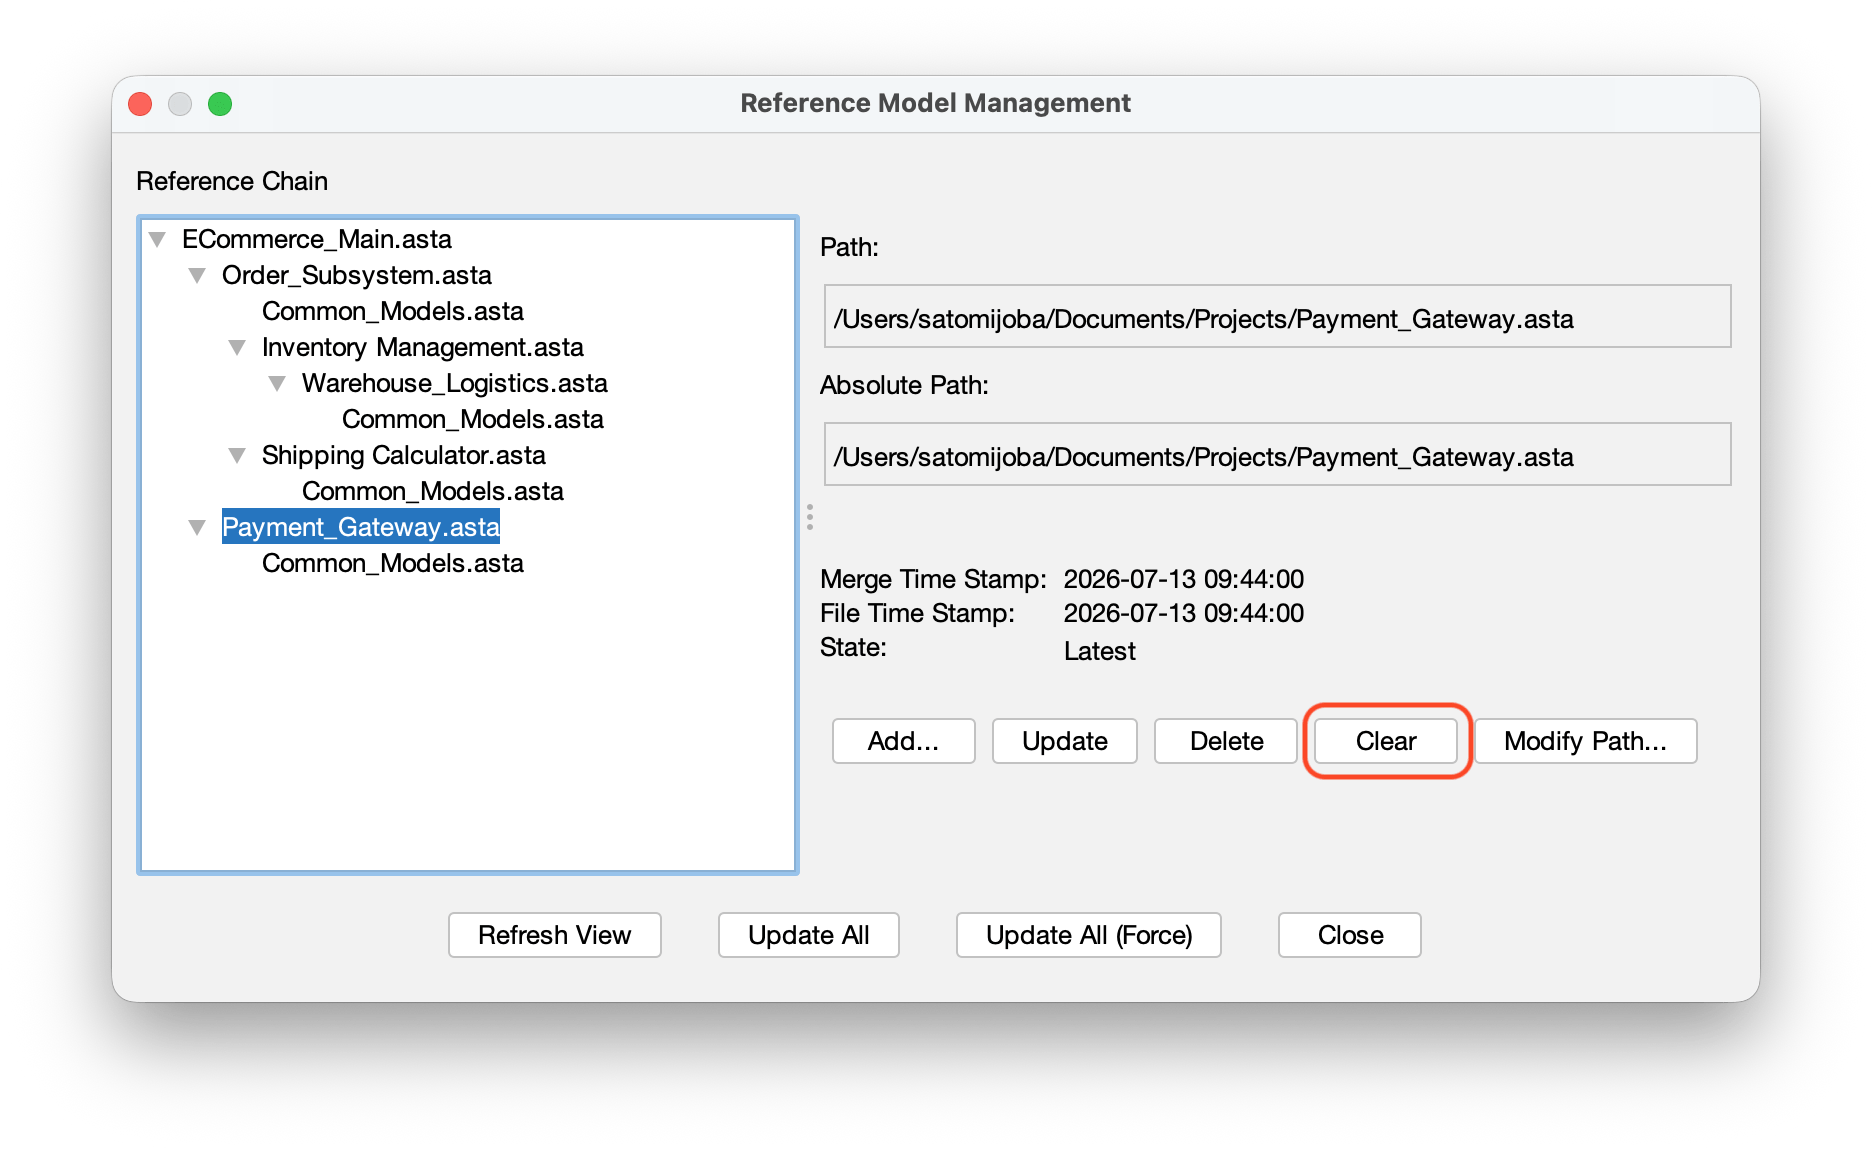This screenshot has height=1150, width=1872.
Task: Click the Path text field
Action: coord(1277,317)
